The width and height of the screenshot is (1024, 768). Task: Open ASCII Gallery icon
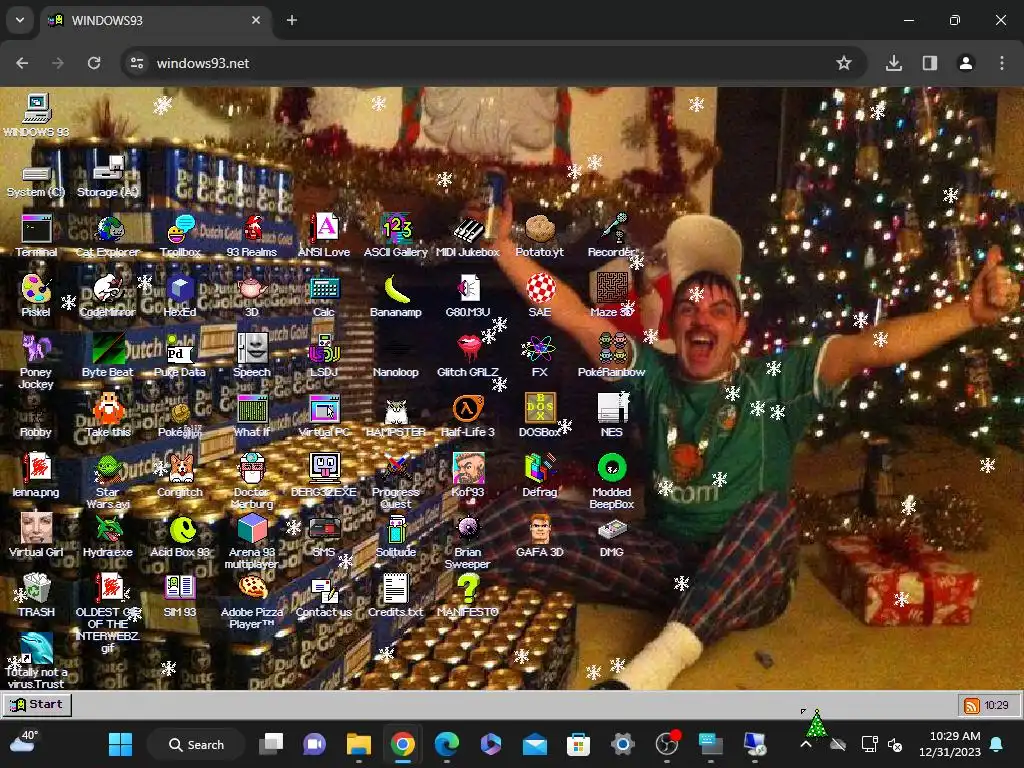pos(396,236)
